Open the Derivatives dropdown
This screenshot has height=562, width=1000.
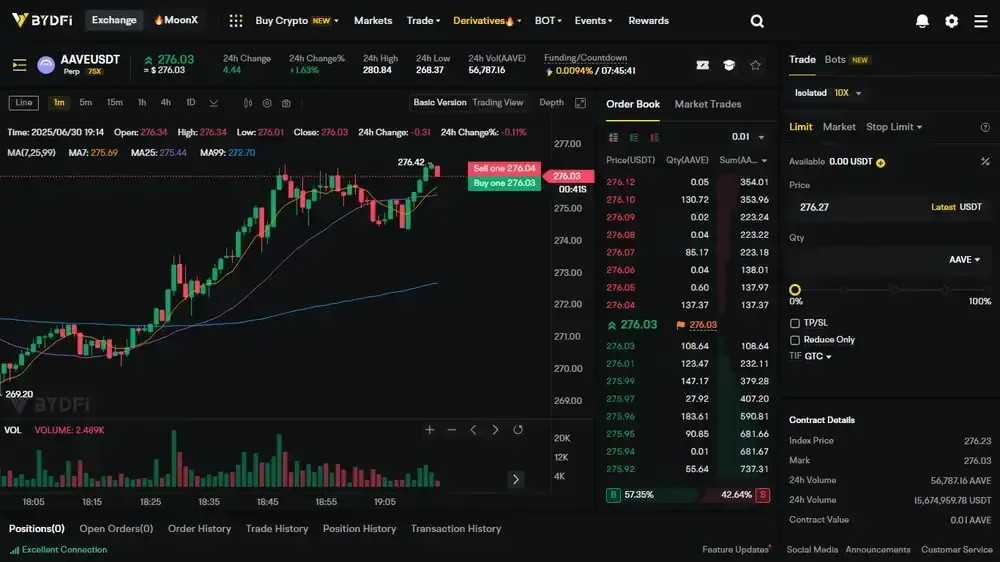point(487,21)
